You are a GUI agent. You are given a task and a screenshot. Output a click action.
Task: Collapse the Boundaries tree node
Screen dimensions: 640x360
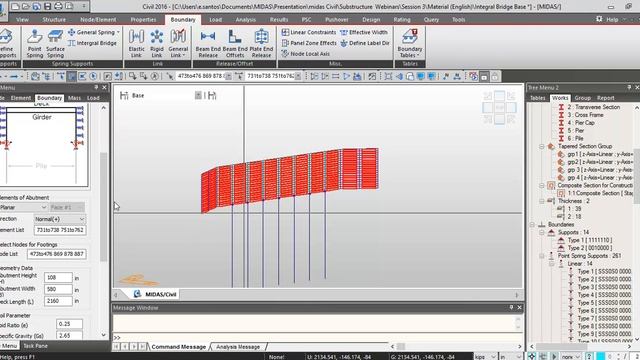click(x=532, y=224)
